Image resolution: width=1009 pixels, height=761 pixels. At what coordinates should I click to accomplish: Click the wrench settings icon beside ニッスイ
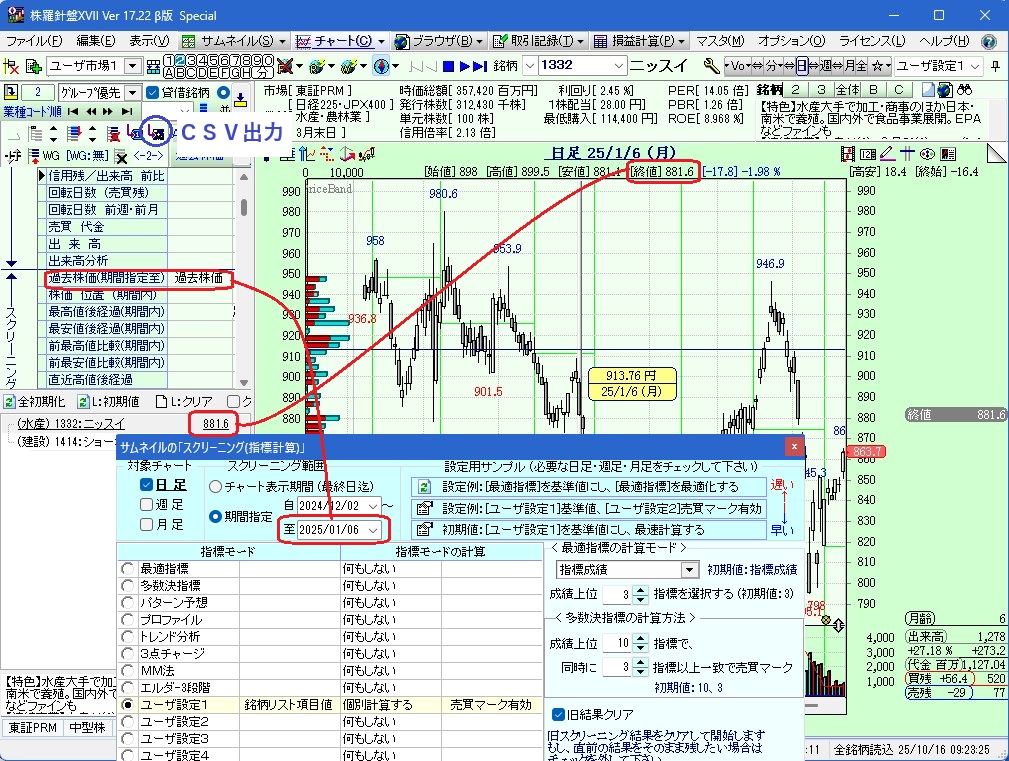click(712, 66)
